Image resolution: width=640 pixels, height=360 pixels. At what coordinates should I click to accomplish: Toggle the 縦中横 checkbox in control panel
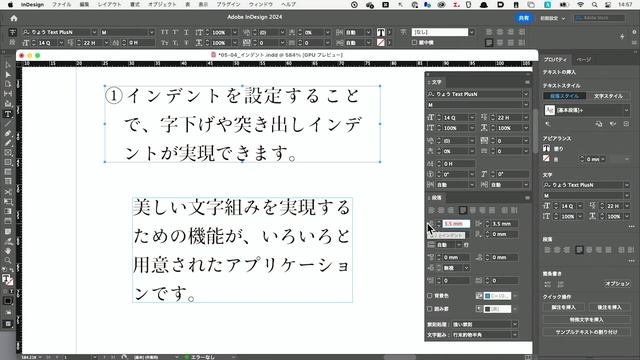tap(415, 42)
